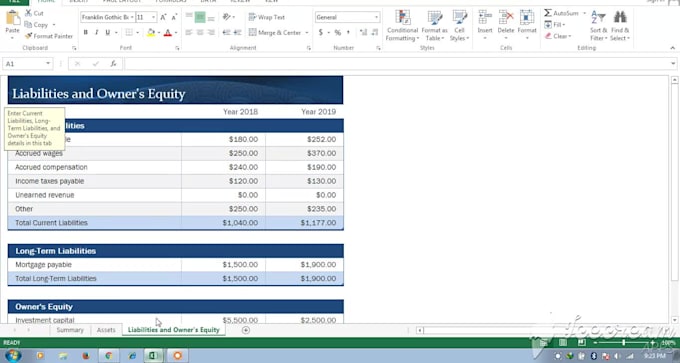Apply Accounting dollar format
680x363 pixels.
click(321, 33)
